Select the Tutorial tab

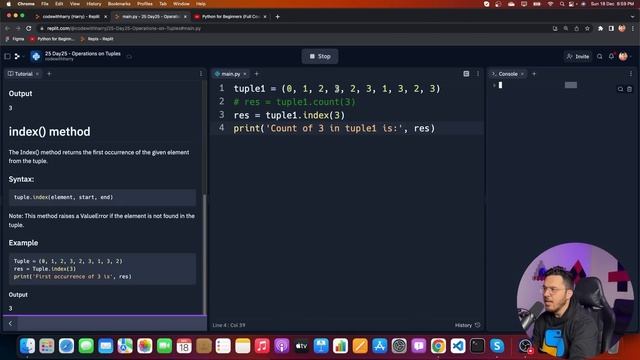click(20, 74)
